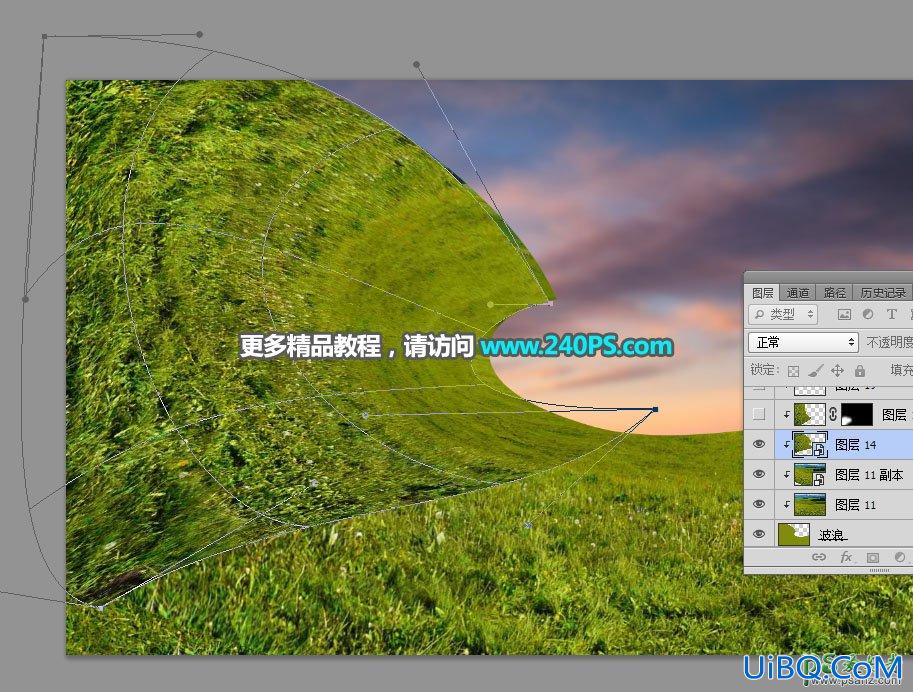913x692 pixels.
Task: Lock transparent pixels icon
Action: click(793, 370)
